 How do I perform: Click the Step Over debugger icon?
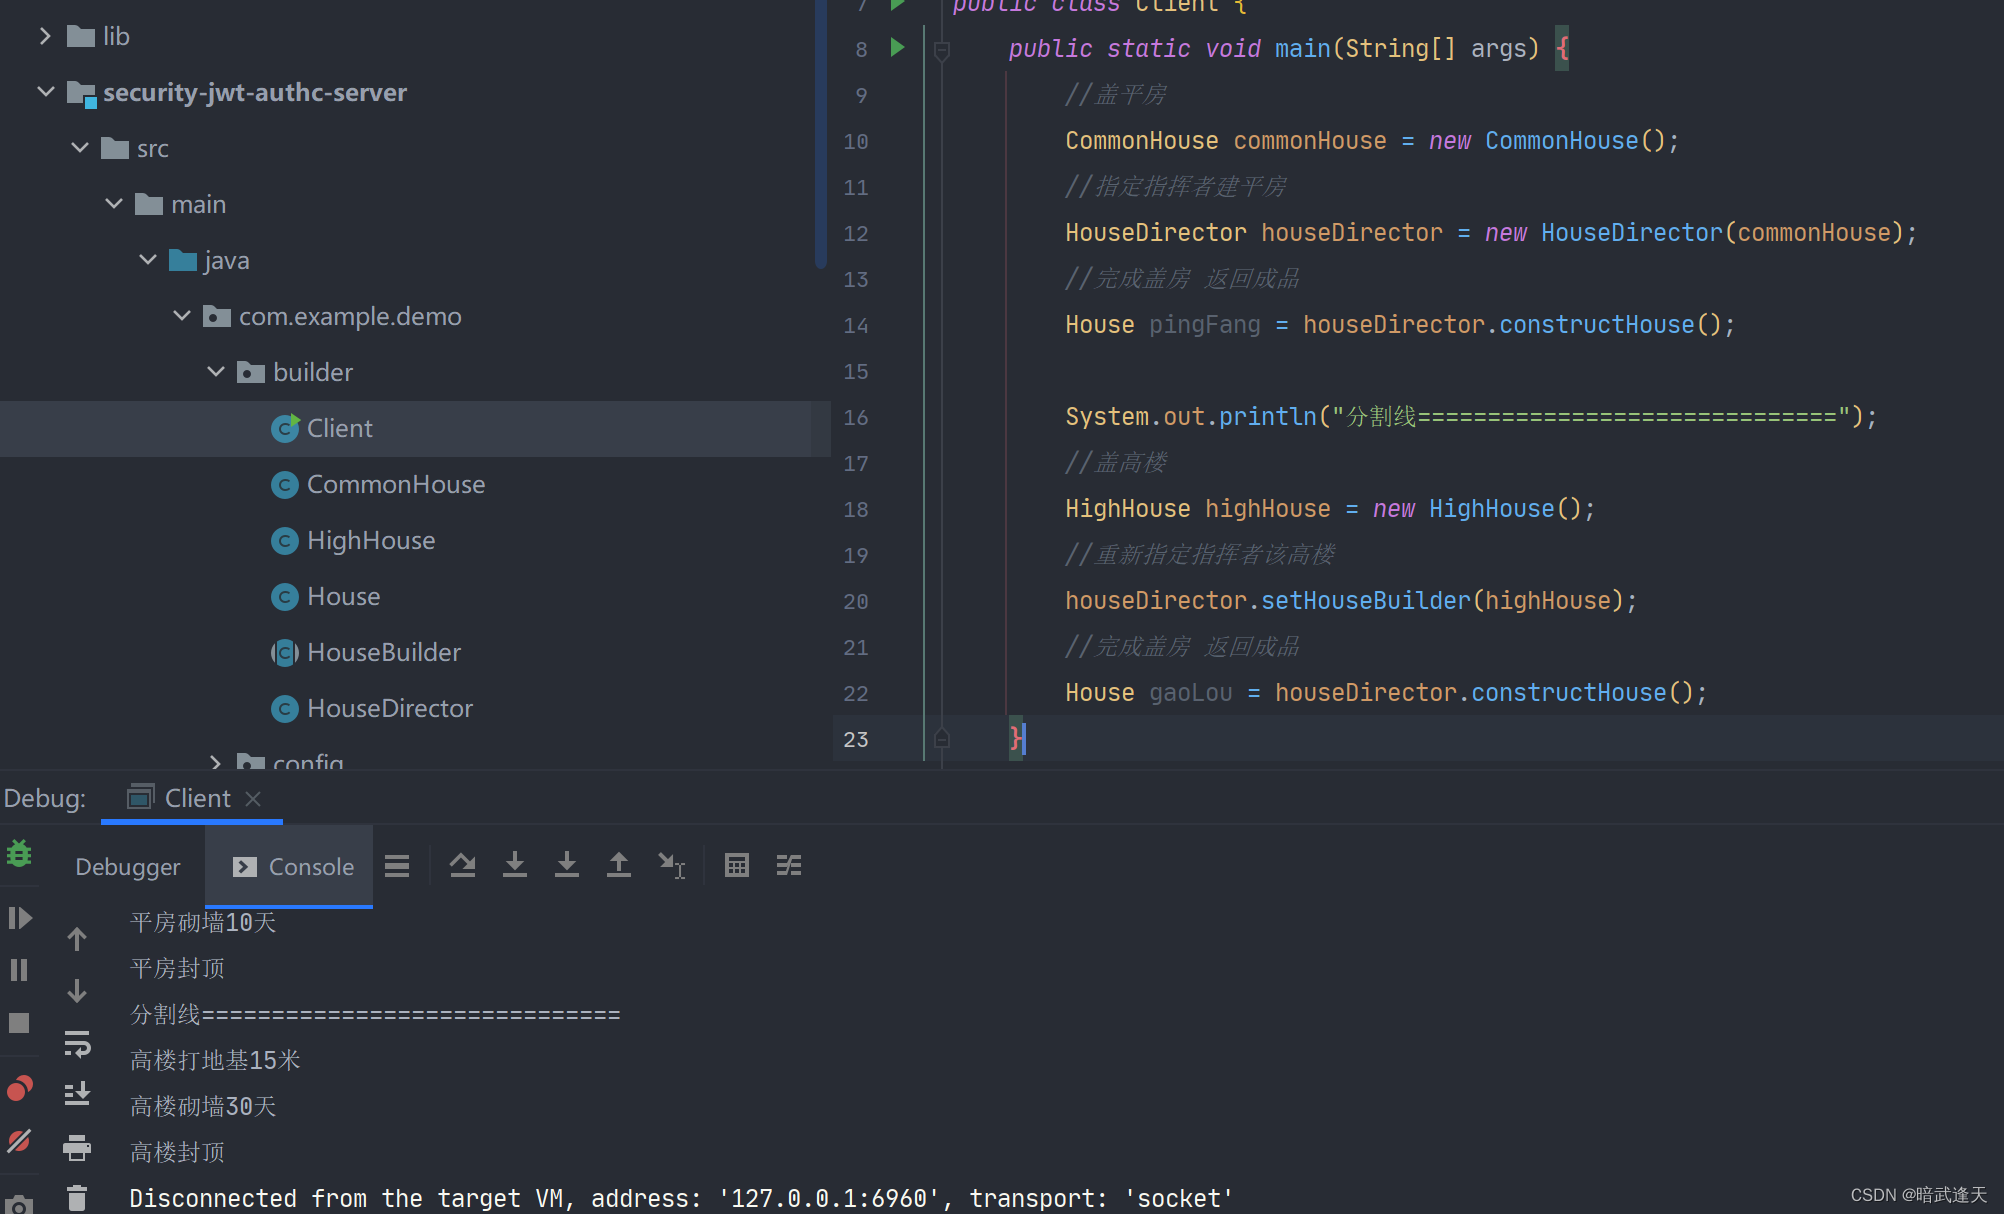coord(462,865)
